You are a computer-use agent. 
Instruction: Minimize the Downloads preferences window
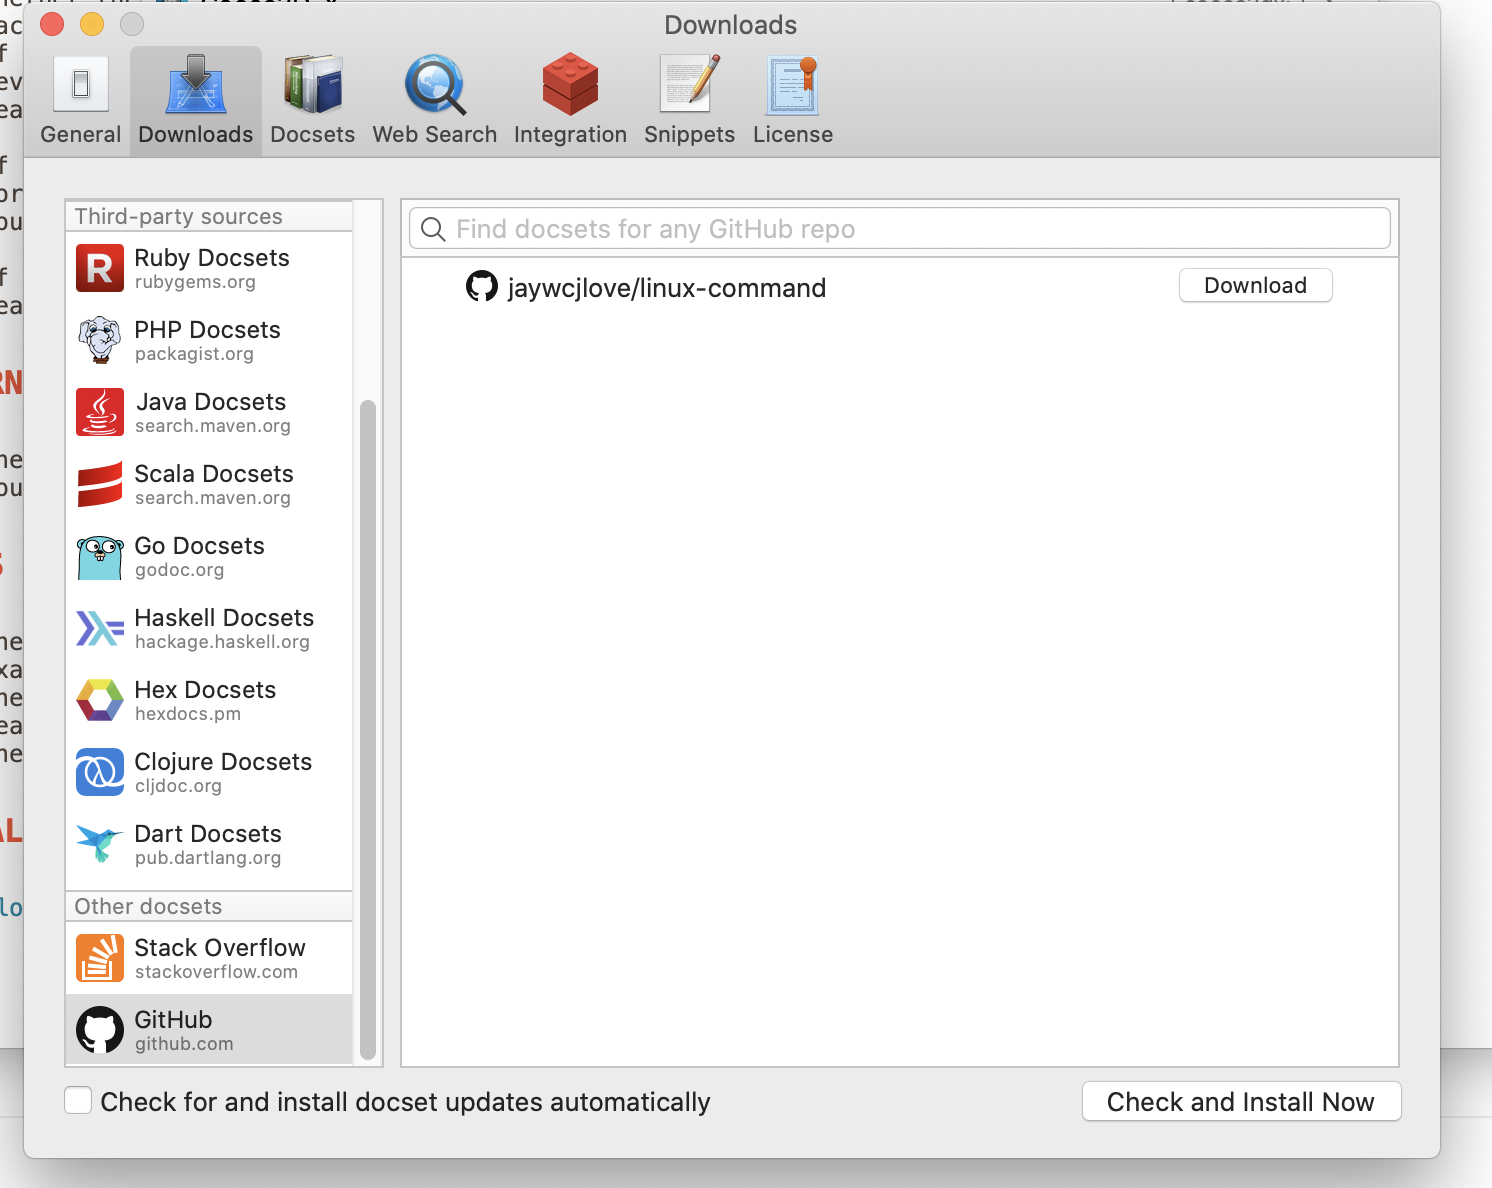[92, 24]
